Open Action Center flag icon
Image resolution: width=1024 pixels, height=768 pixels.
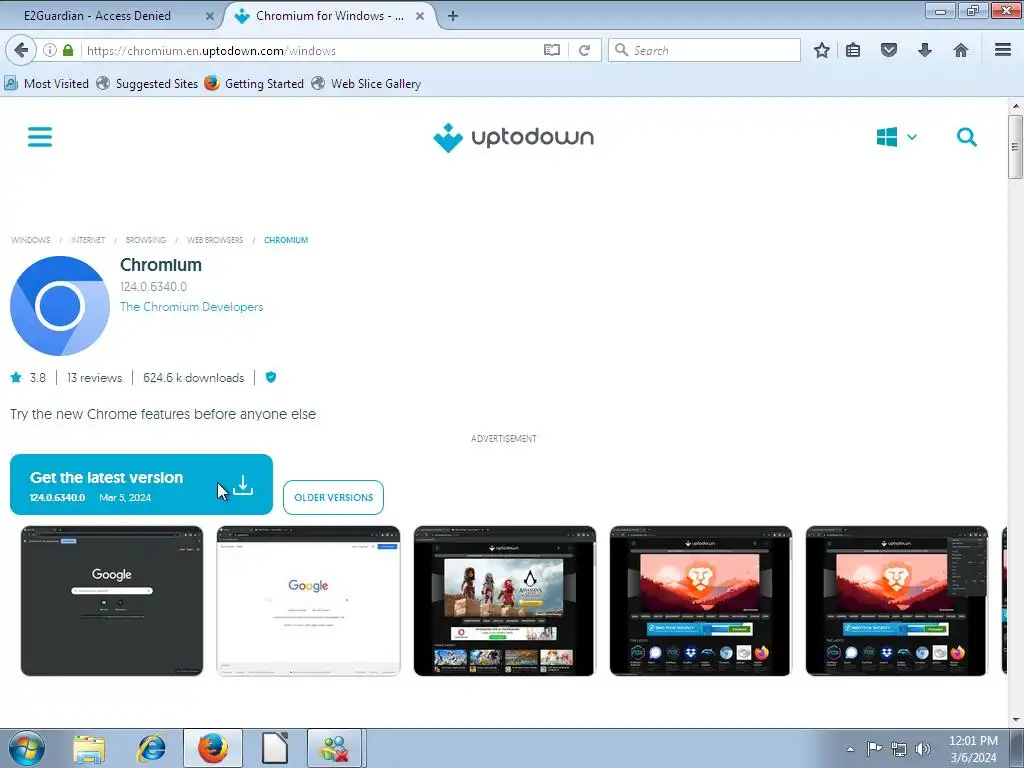[x=874, y=749]
